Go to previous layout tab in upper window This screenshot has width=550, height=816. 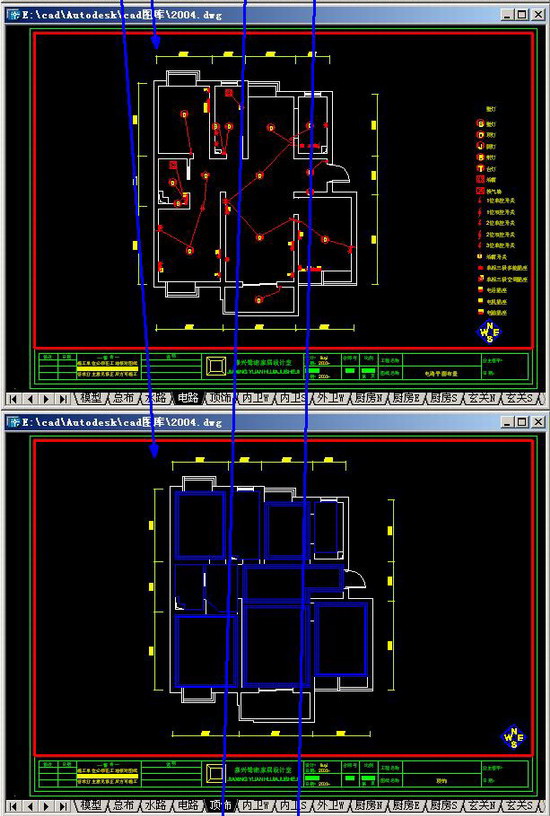pyautogui.click(x=30, y=399)
